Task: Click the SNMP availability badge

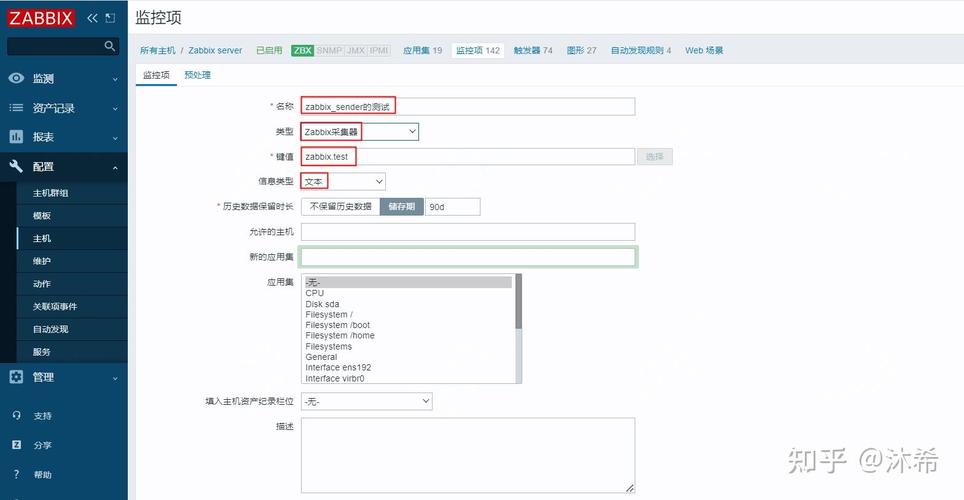Action: [x=329, y=50]
